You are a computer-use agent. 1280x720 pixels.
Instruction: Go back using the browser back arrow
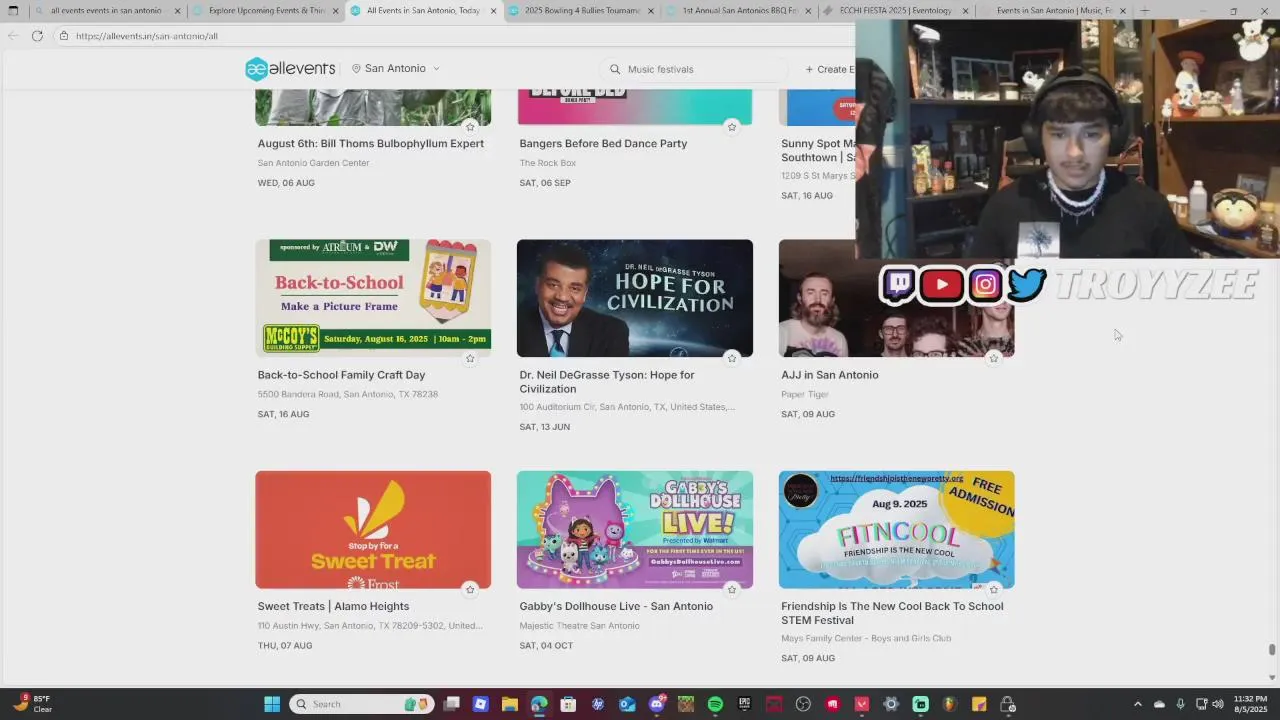pyautogui.click(x=12, y=35)
